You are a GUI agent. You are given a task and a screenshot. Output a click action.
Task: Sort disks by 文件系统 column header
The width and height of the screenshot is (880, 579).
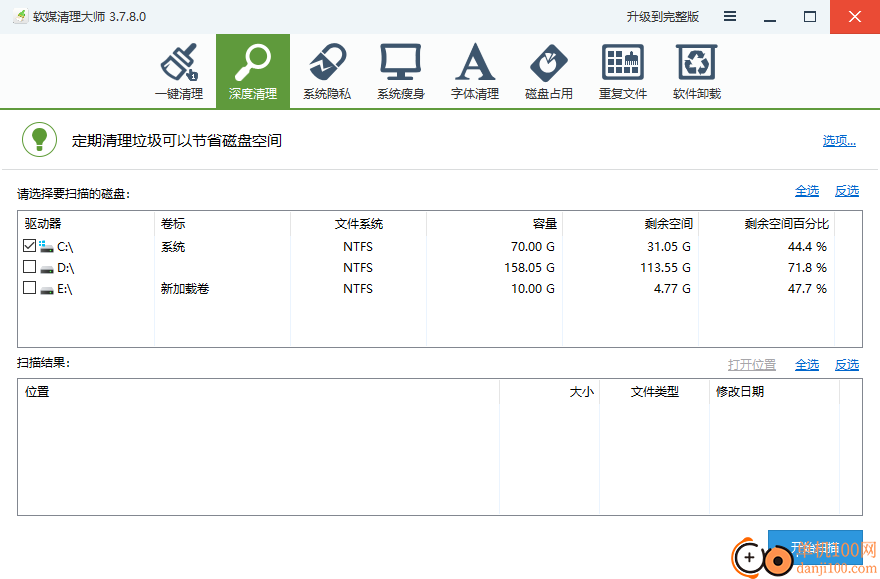359,224
